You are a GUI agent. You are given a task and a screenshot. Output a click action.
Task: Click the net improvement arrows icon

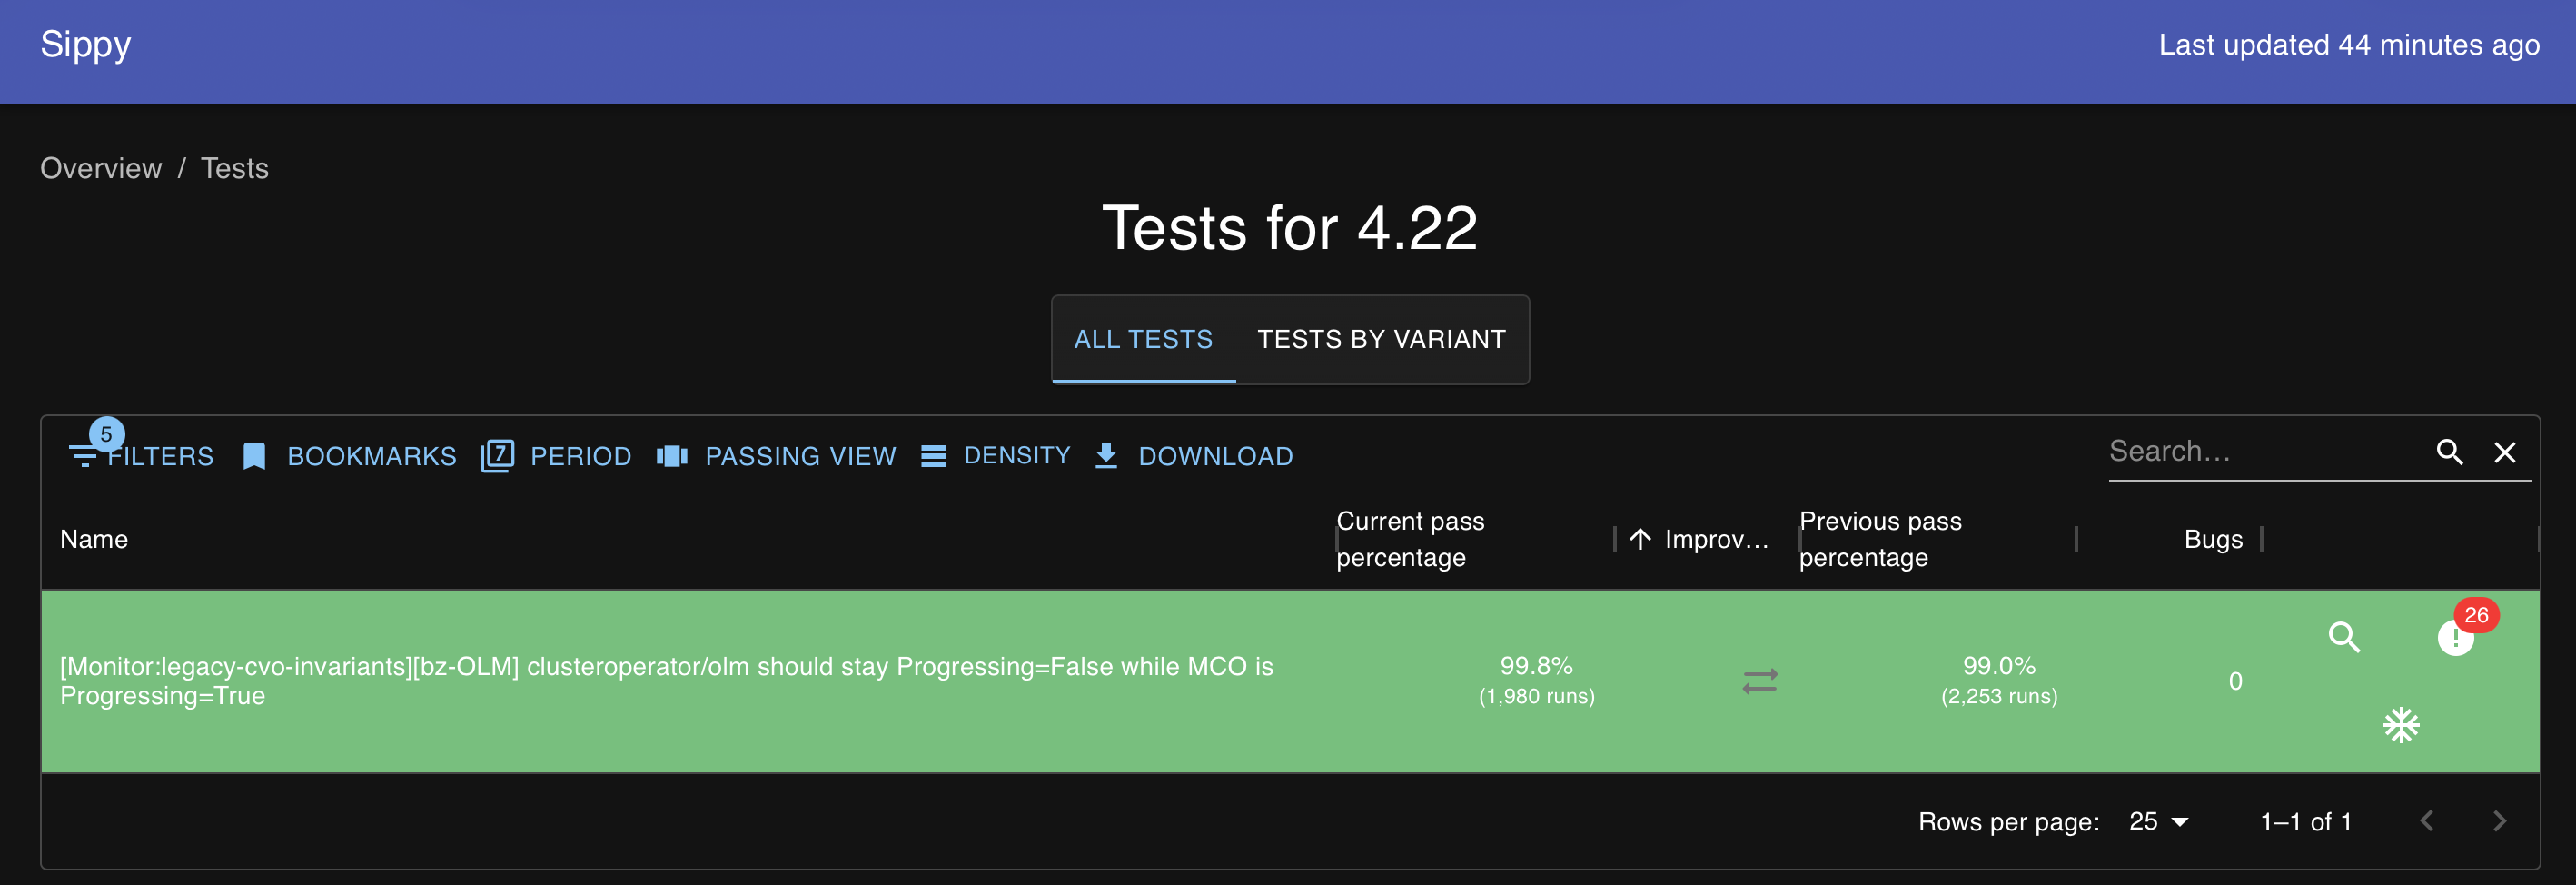tap(1759, 681)
